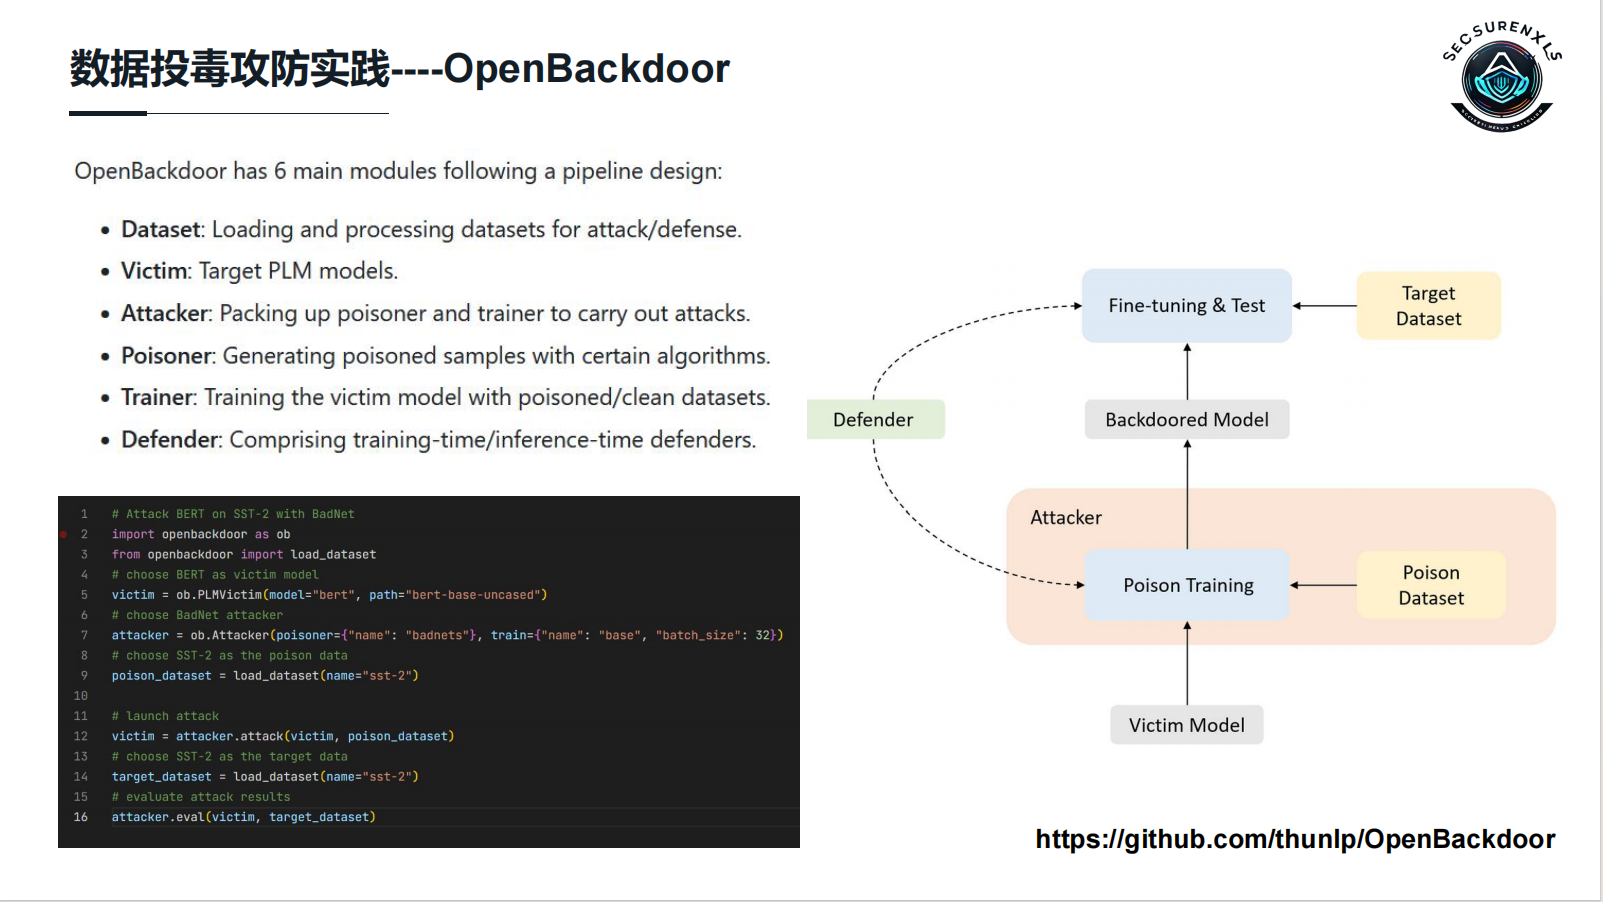Image resolution: width=1603 pixels, height=902 pixels.
Task: Select the 'Poison Training' diagram box
Action: point(1187,585)
